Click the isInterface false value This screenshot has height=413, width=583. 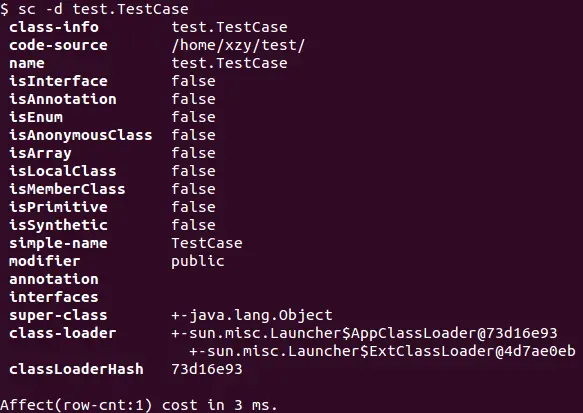(193, 81)
